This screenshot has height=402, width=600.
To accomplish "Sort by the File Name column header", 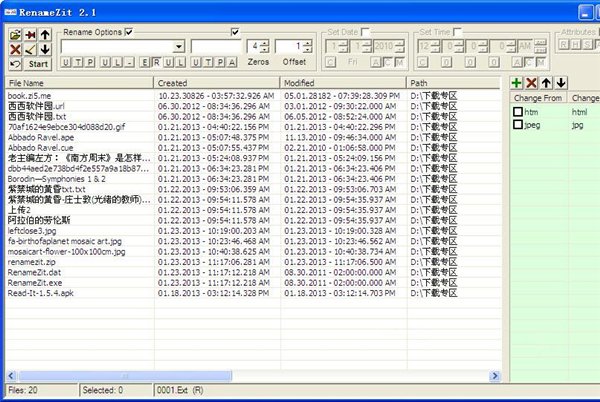I will point(79,83).
